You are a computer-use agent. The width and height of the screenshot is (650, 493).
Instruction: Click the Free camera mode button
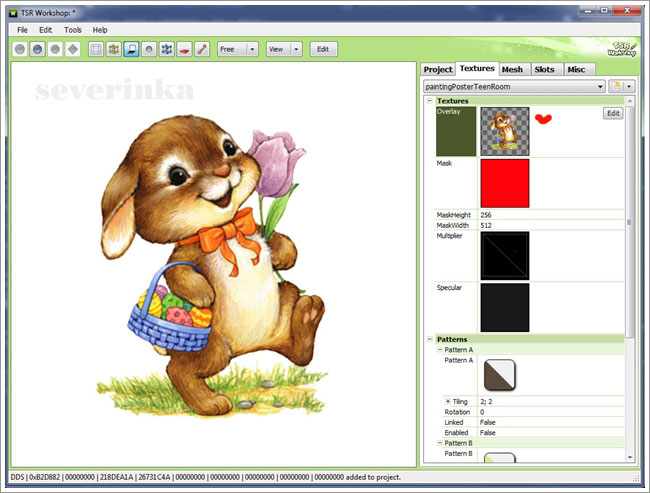[232, 49]
